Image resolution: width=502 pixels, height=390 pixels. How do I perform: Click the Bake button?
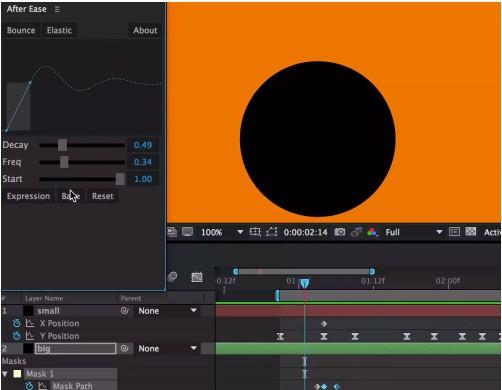[x=71, y=196]
